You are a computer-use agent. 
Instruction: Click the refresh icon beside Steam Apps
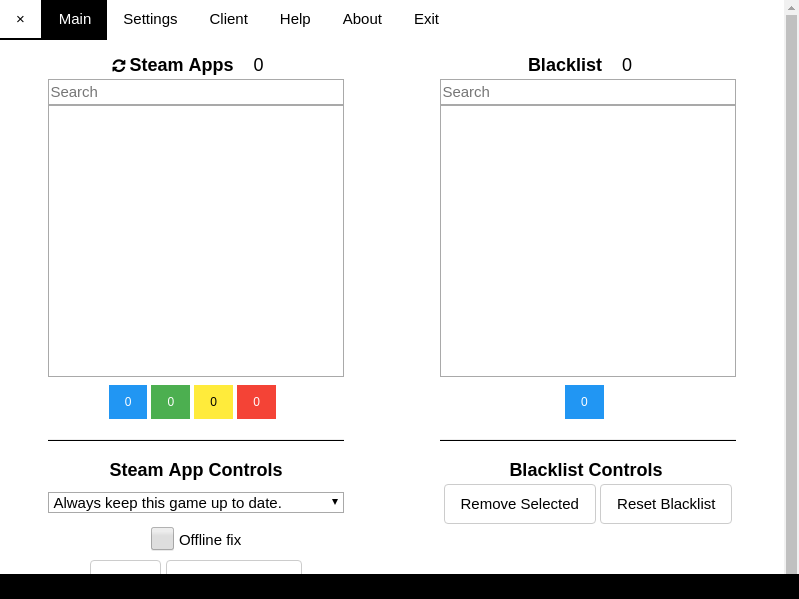(119, 66)
